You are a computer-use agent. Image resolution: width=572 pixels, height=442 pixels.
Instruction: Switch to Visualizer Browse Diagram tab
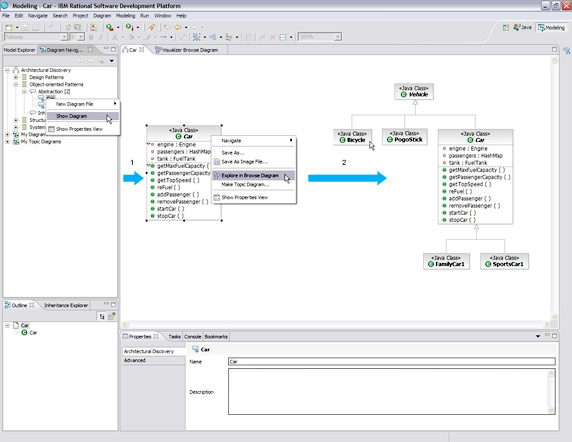(x=187, y=50)
